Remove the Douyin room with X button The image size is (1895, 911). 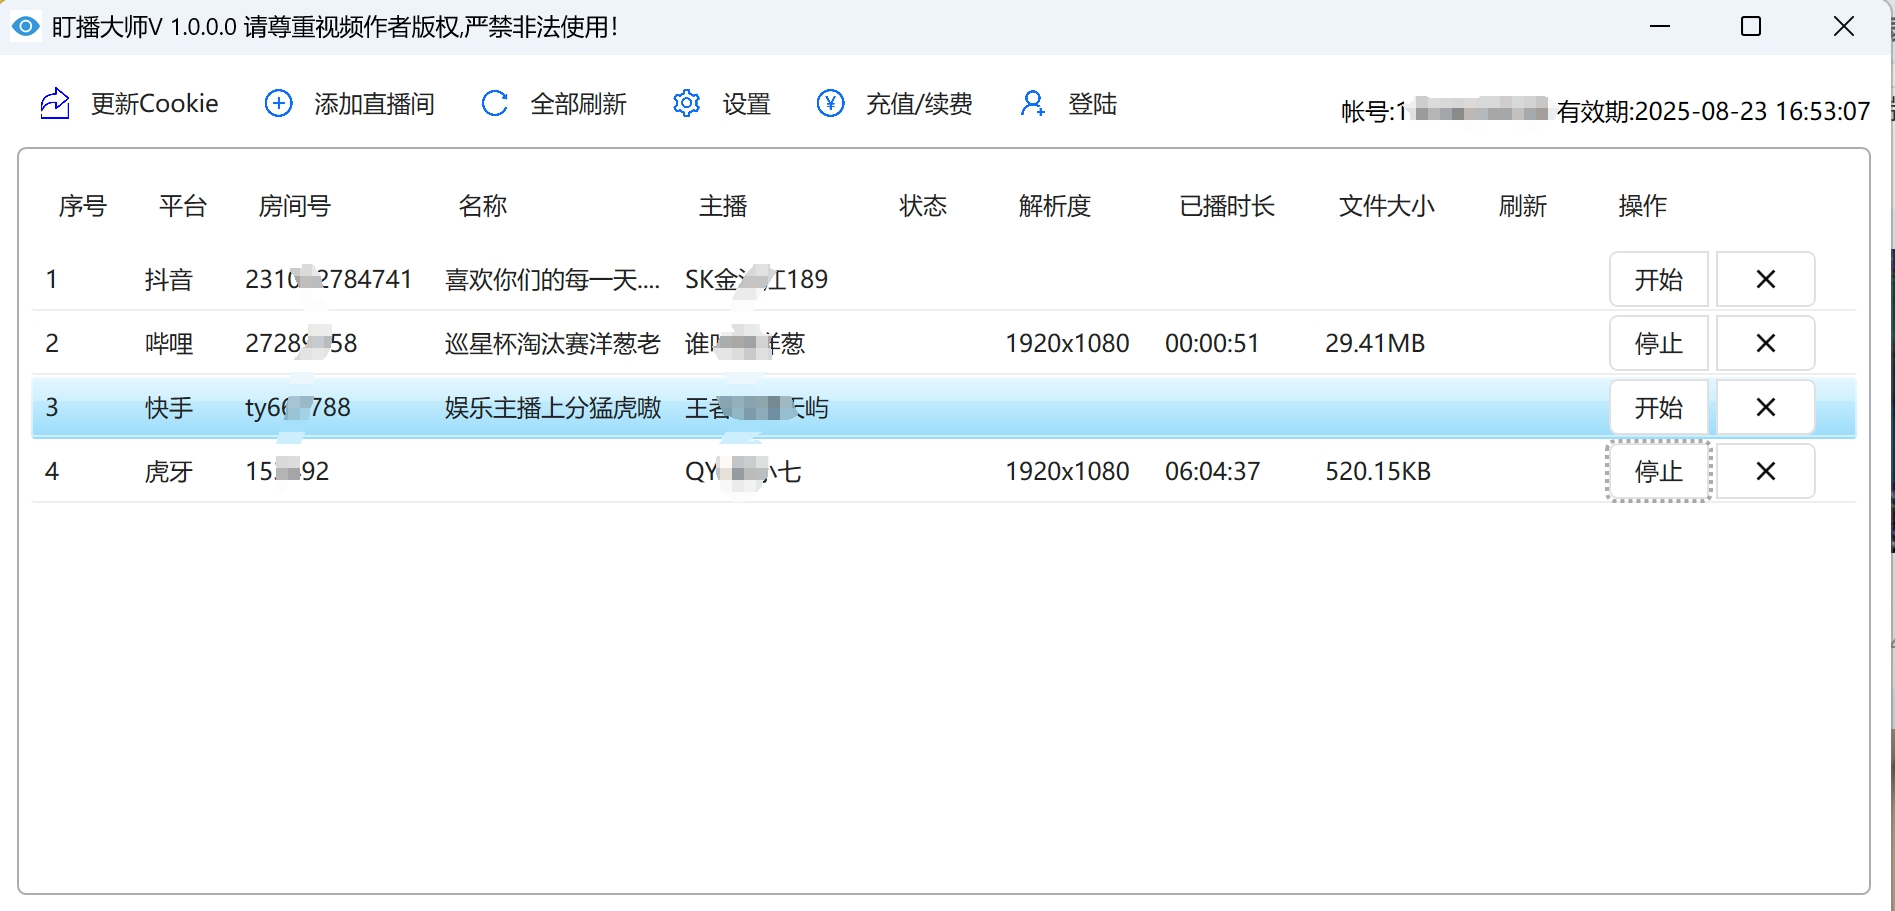[1765, 280]
